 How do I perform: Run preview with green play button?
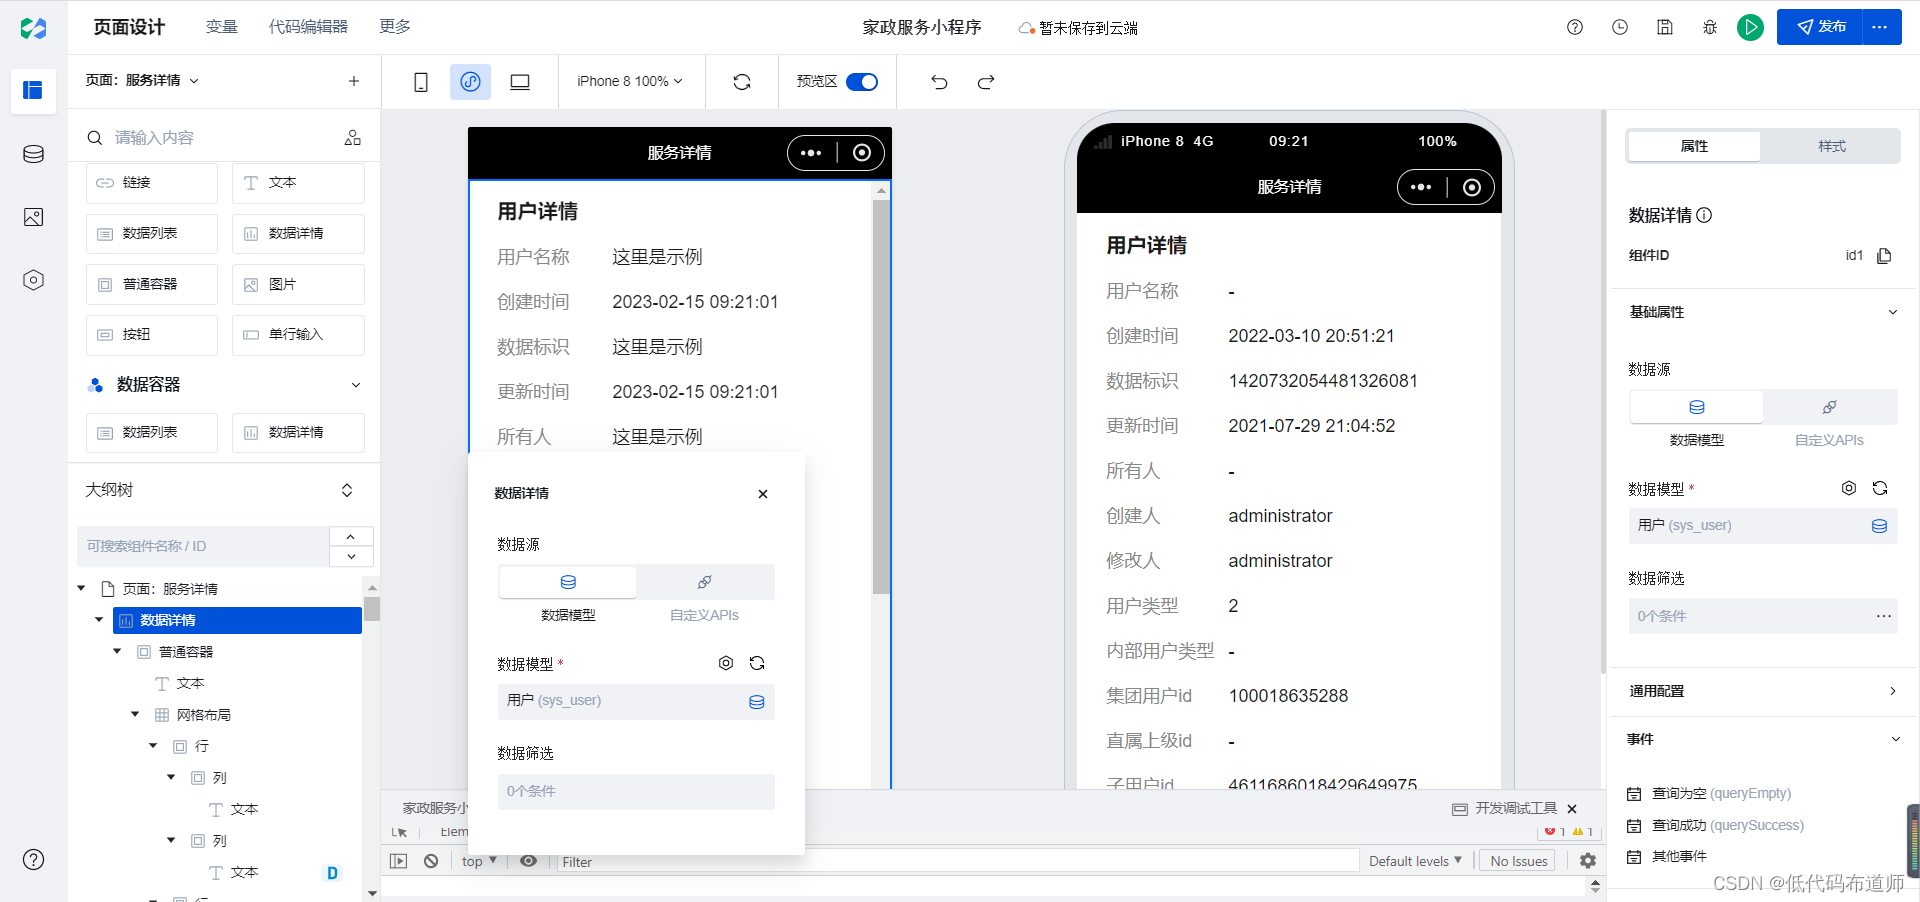point(1750,27)
